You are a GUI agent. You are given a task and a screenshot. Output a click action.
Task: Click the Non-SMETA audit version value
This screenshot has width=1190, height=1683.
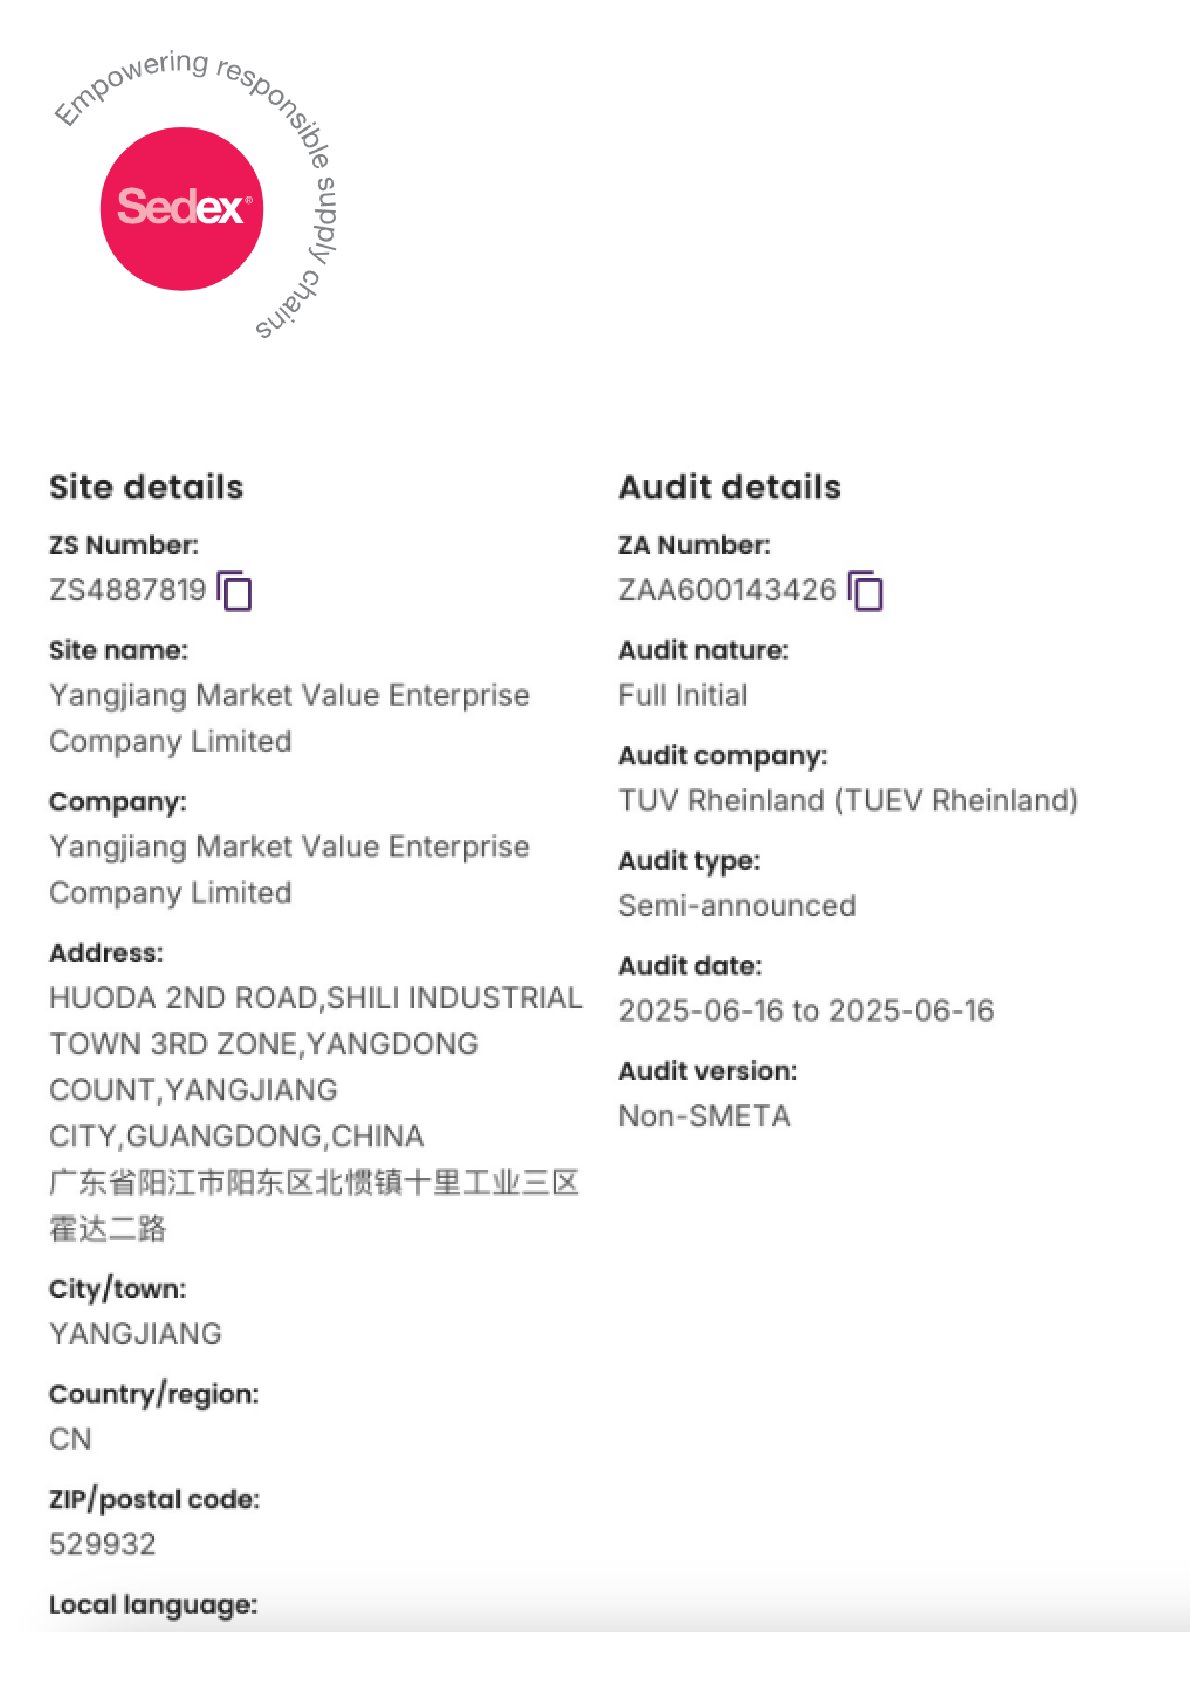click(704, 1115)
